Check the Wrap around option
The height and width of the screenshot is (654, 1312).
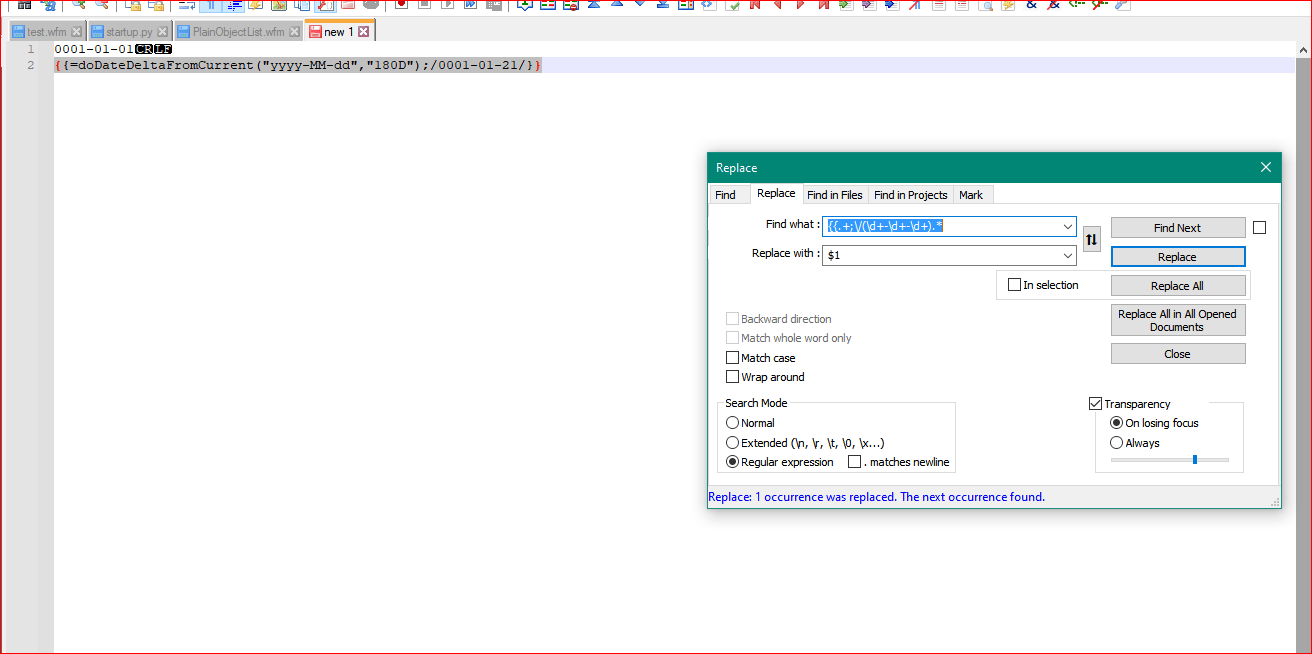click(733, 376)
